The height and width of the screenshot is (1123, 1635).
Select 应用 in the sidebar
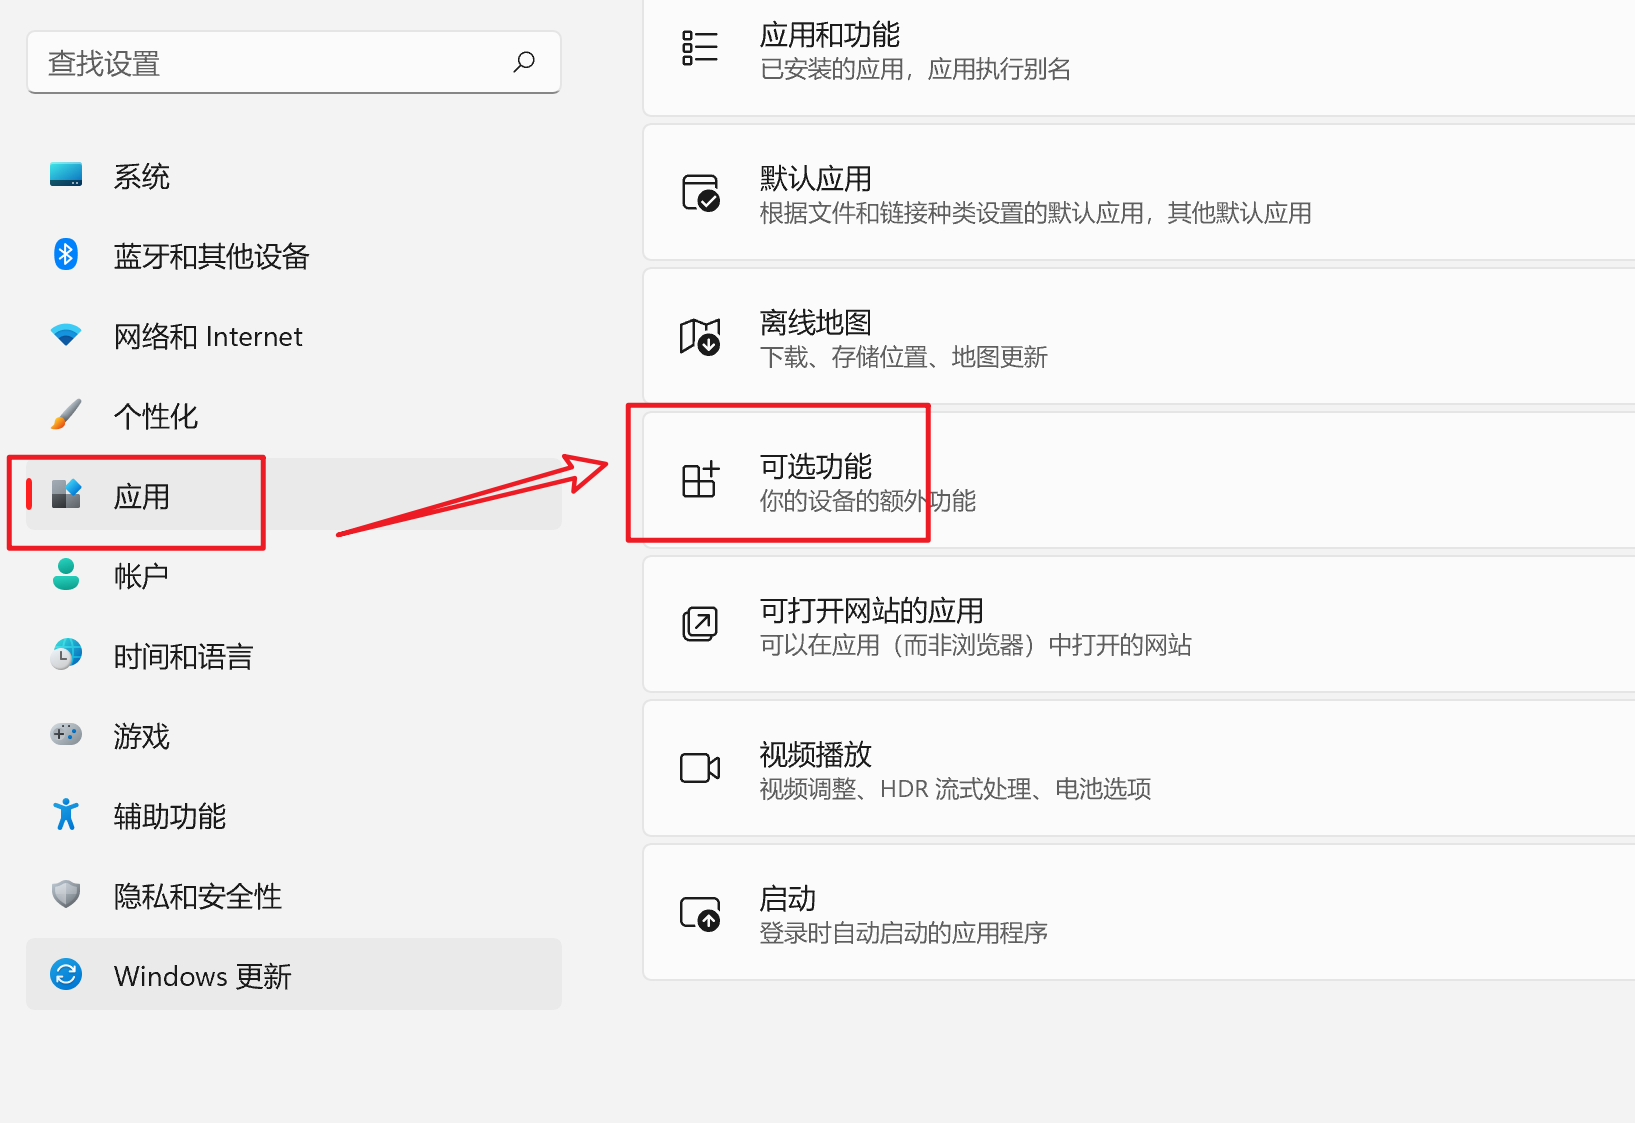point(294,494)
